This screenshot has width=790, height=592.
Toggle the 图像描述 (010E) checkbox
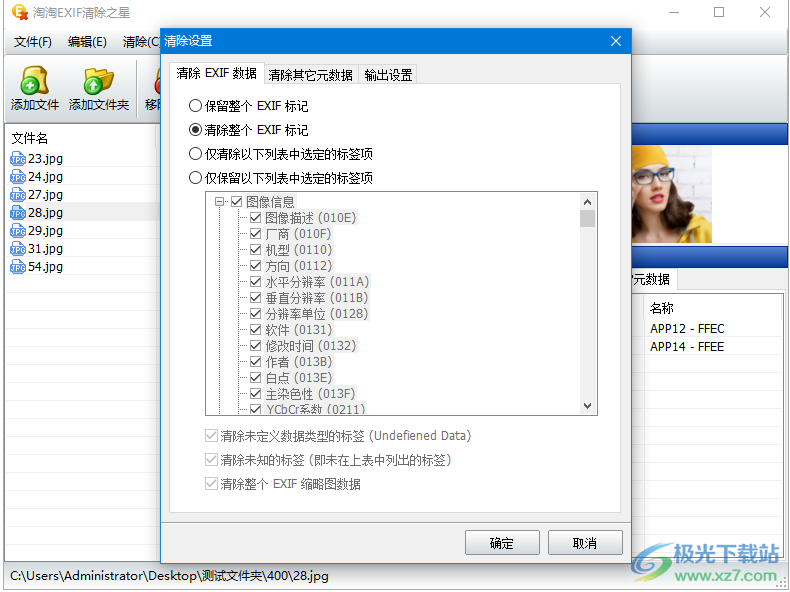tap(256, 218)
